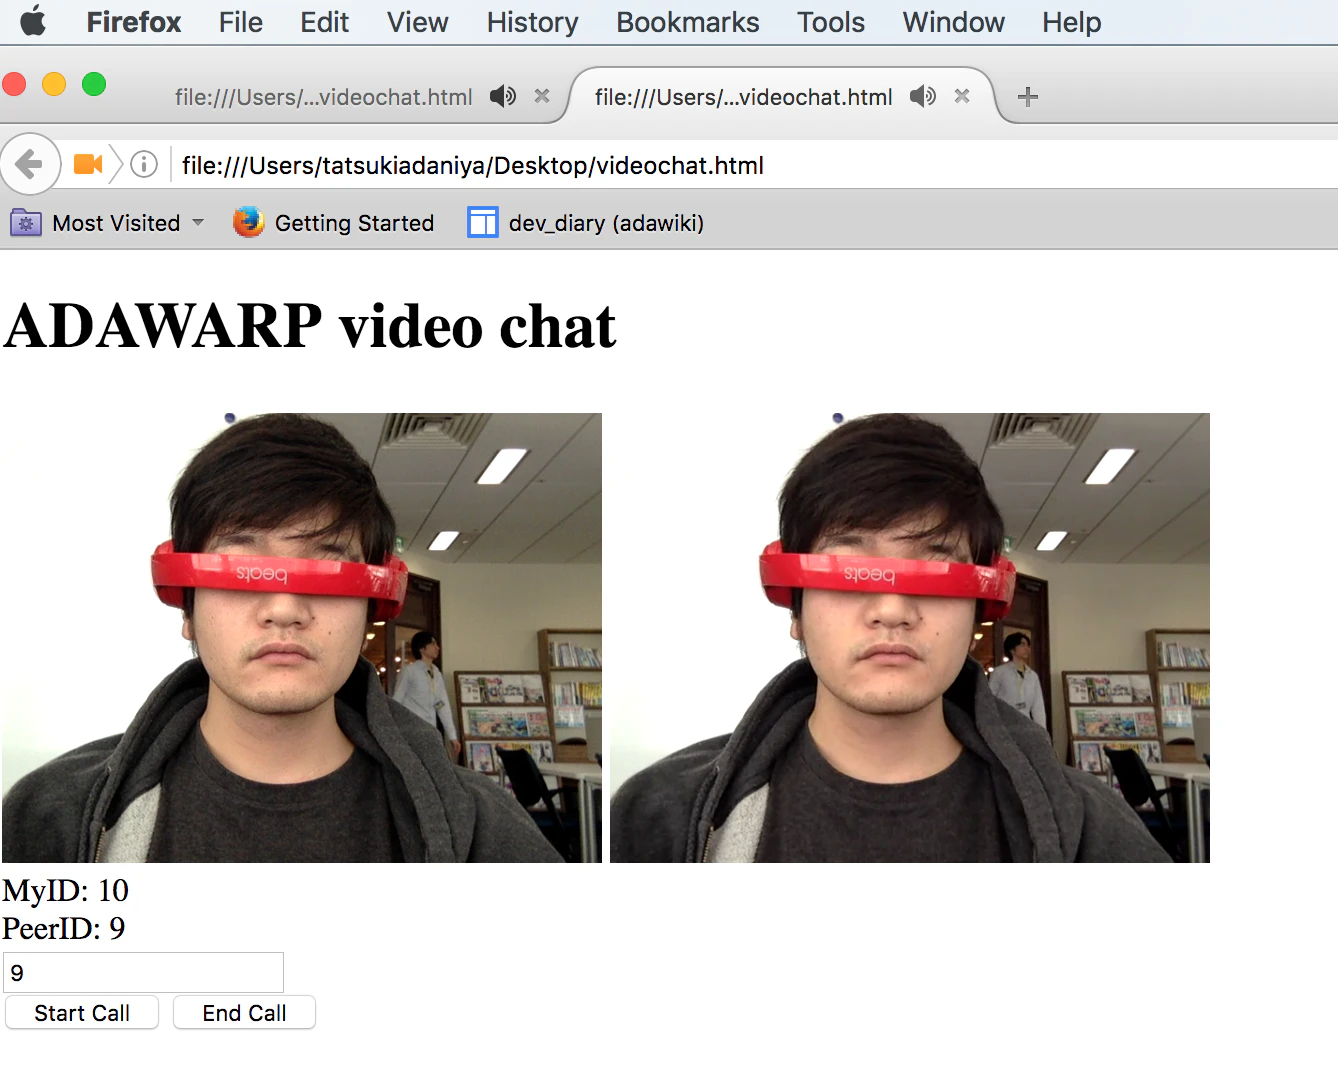Open the Bookmarks menu
Image resolution: width=1338 pixels, height=1084 pixels.
[x=688, y=22]
